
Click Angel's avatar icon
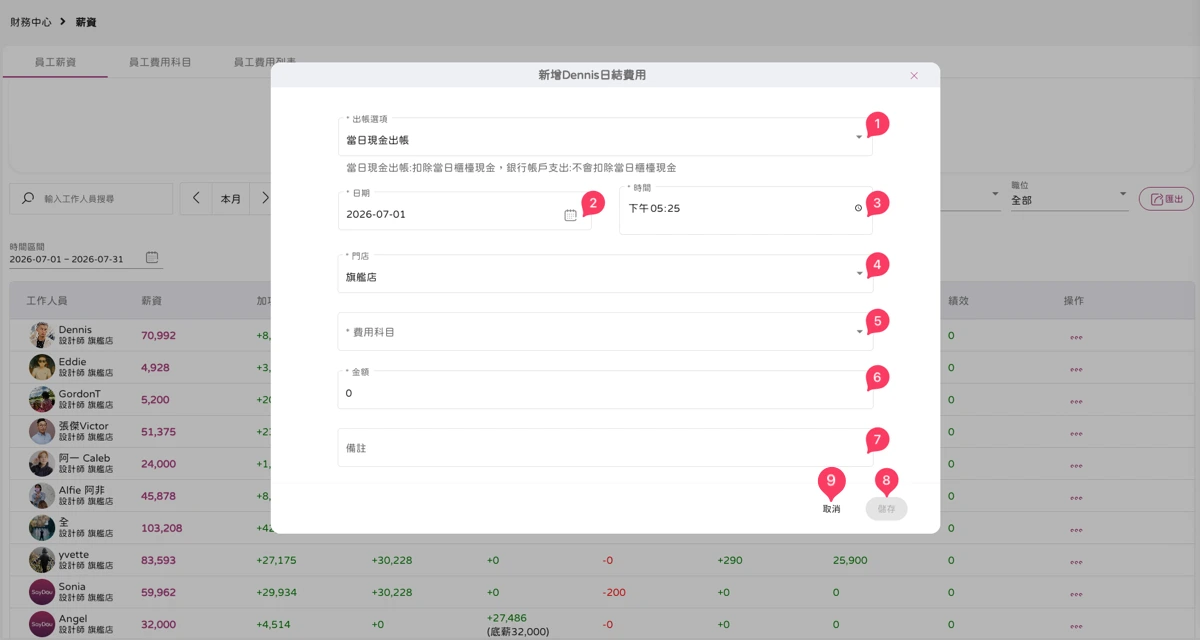click(42, 624)
